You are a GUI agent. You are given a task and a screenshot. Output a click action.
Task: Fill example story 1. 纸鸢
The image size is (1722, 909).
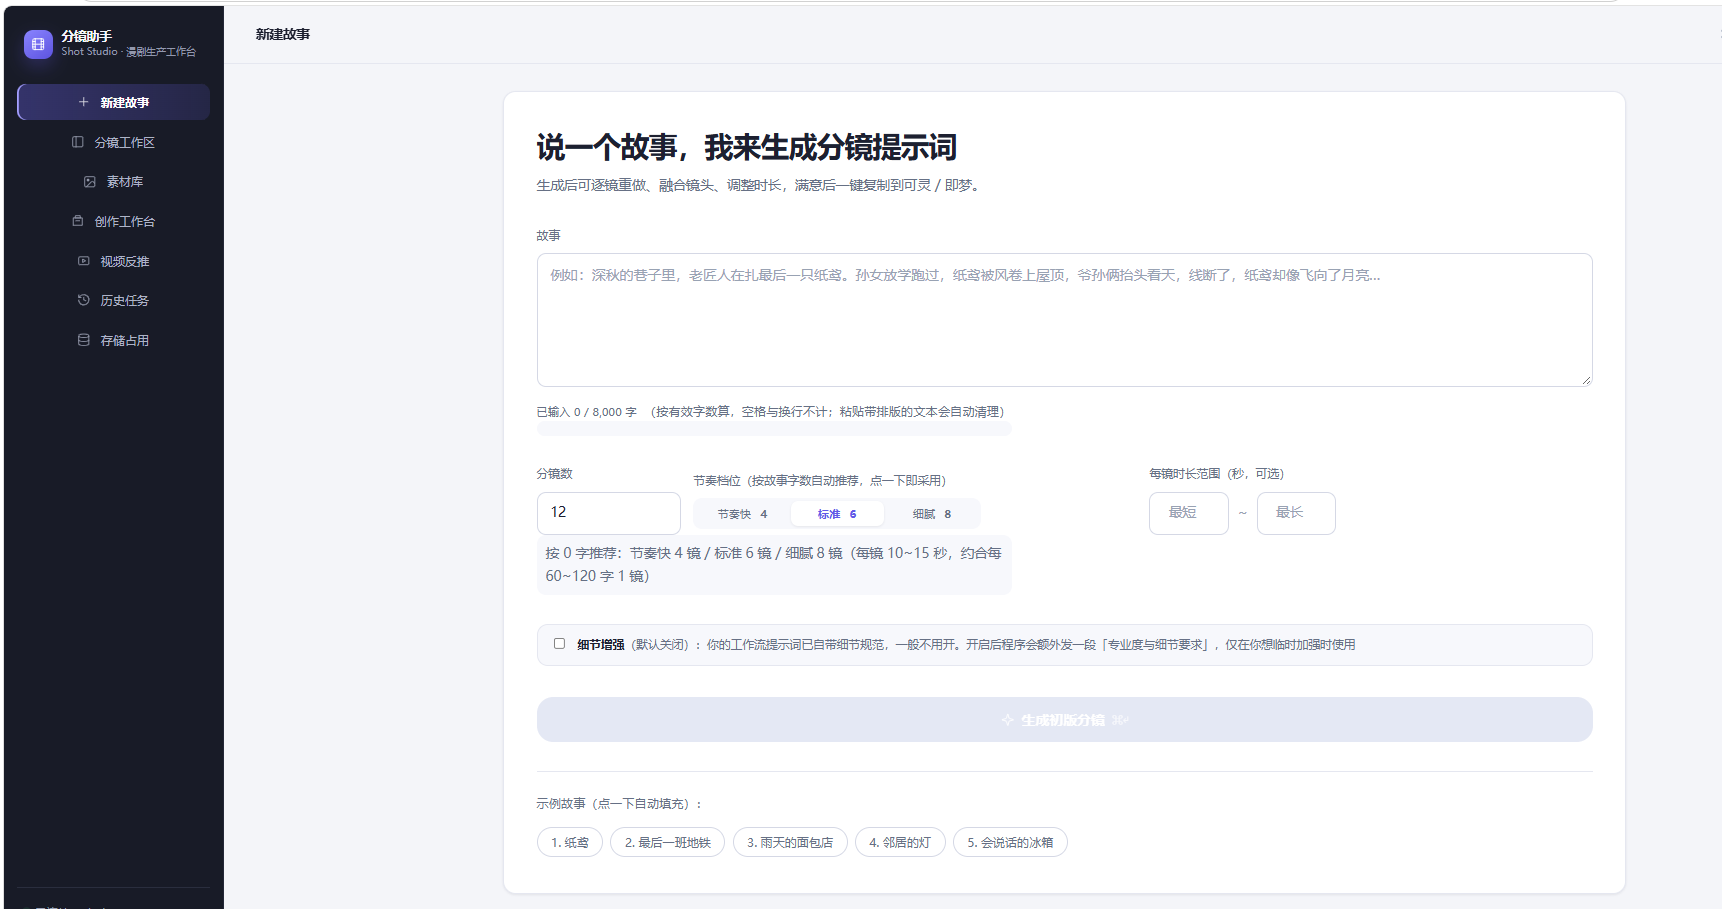coord(570,842)
